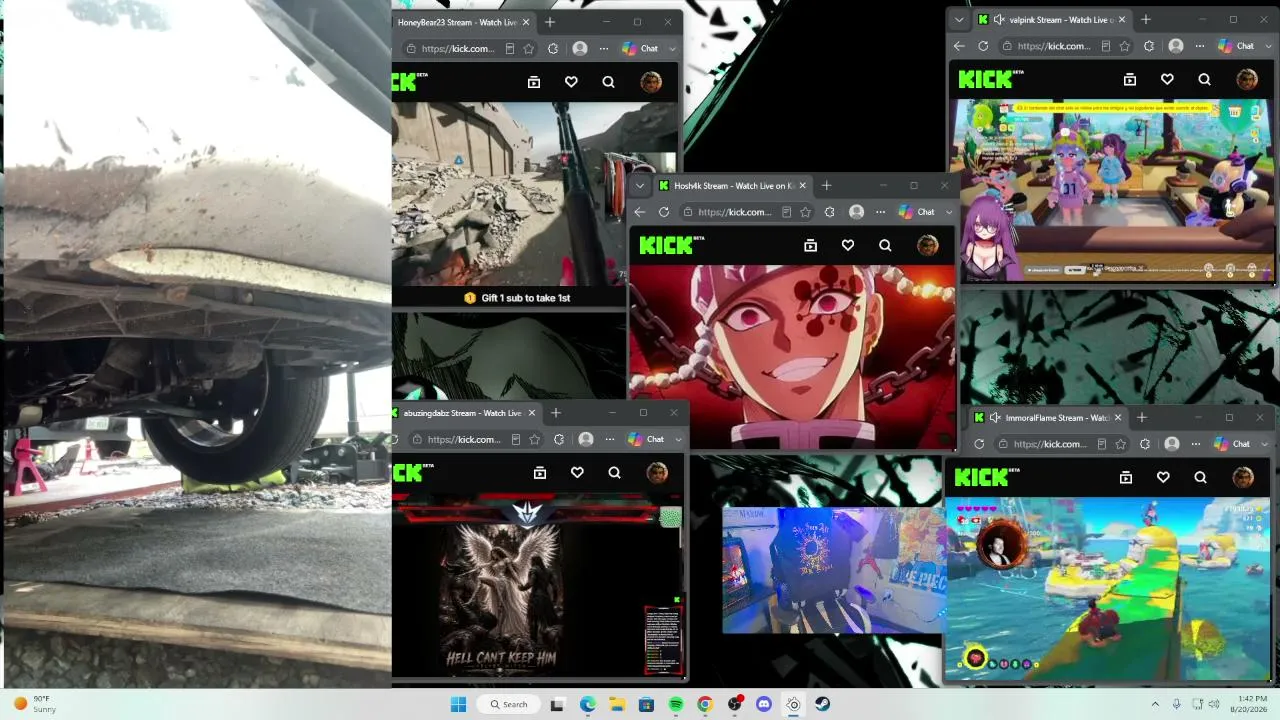Favorite the page in HoneyBear23 browser window

pyautogui.click(x=528, y=48)
